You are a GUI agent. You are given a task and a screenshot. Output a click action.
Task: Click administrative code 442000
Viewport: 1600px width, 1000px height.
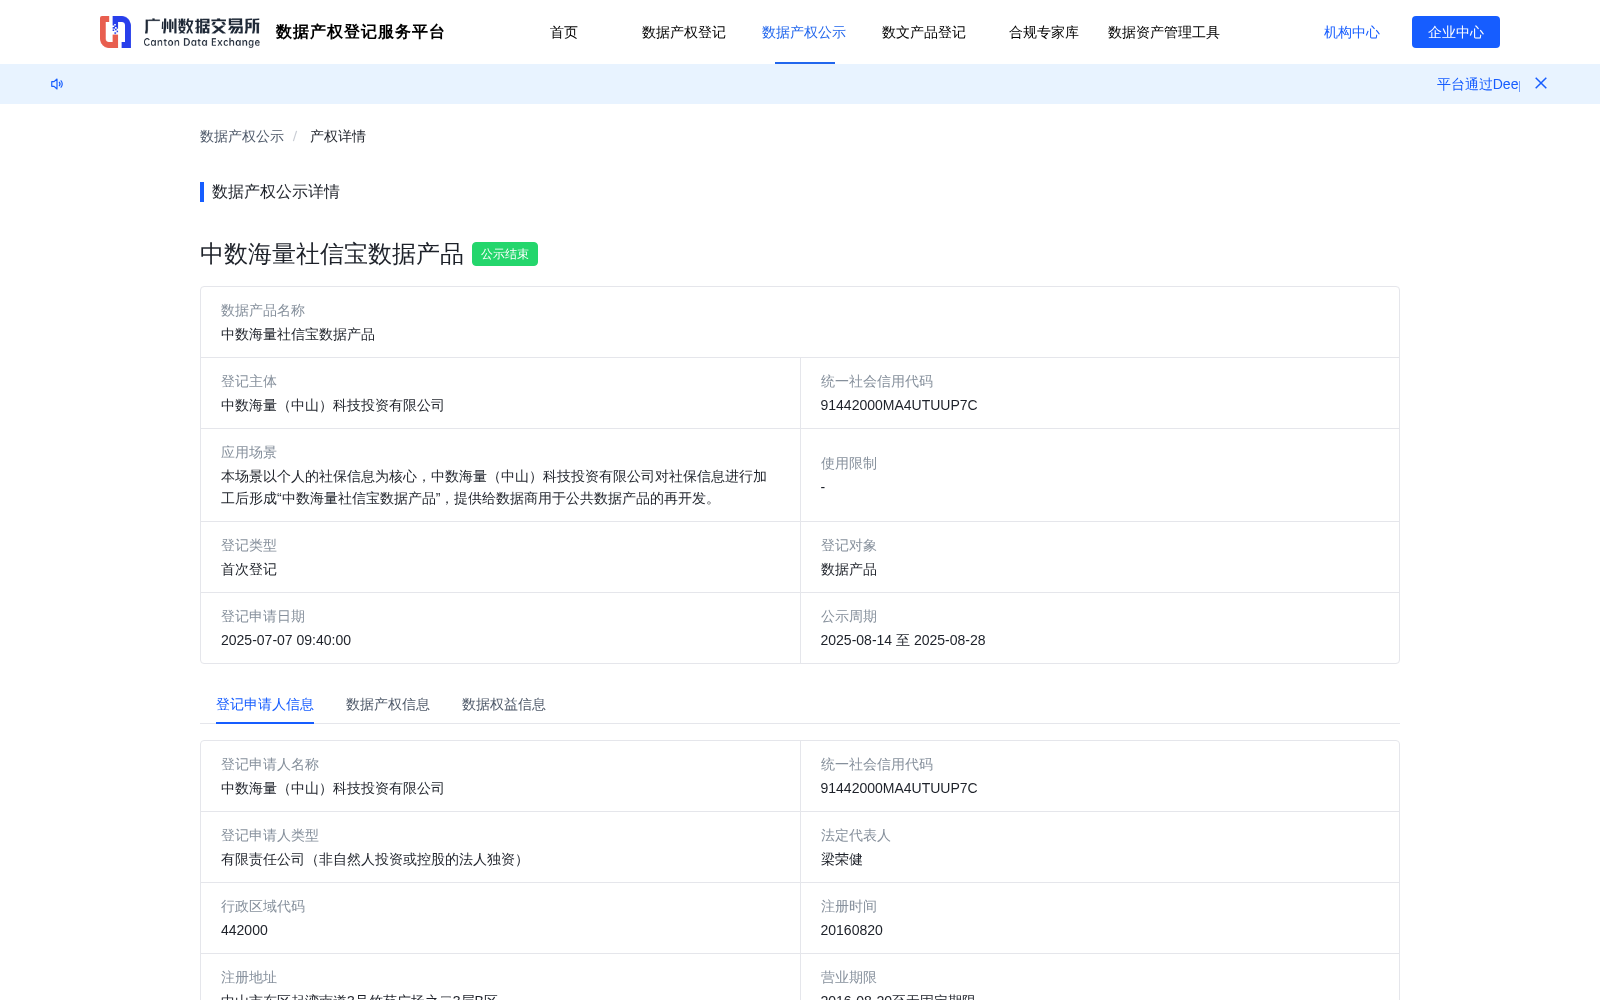(244, 930)
